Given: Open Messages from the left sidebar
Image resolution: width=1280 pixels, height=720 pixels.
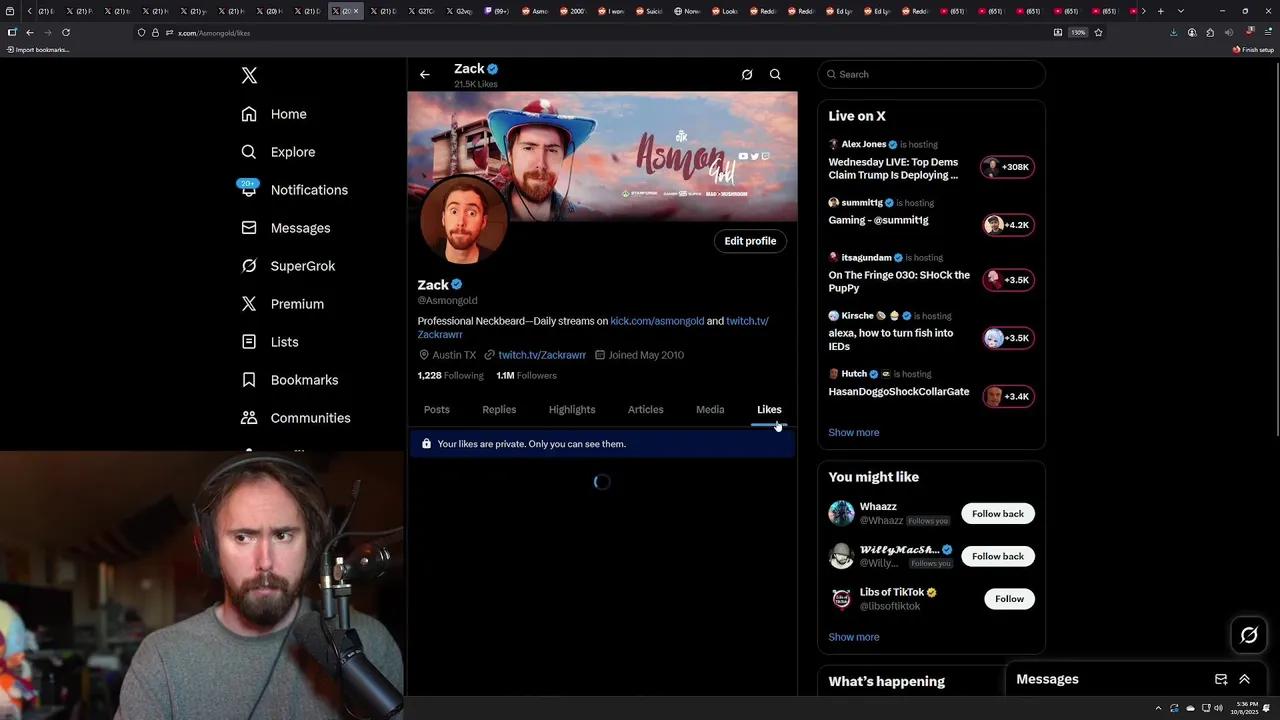Looking at the screenshot, I should pos(285,228).
